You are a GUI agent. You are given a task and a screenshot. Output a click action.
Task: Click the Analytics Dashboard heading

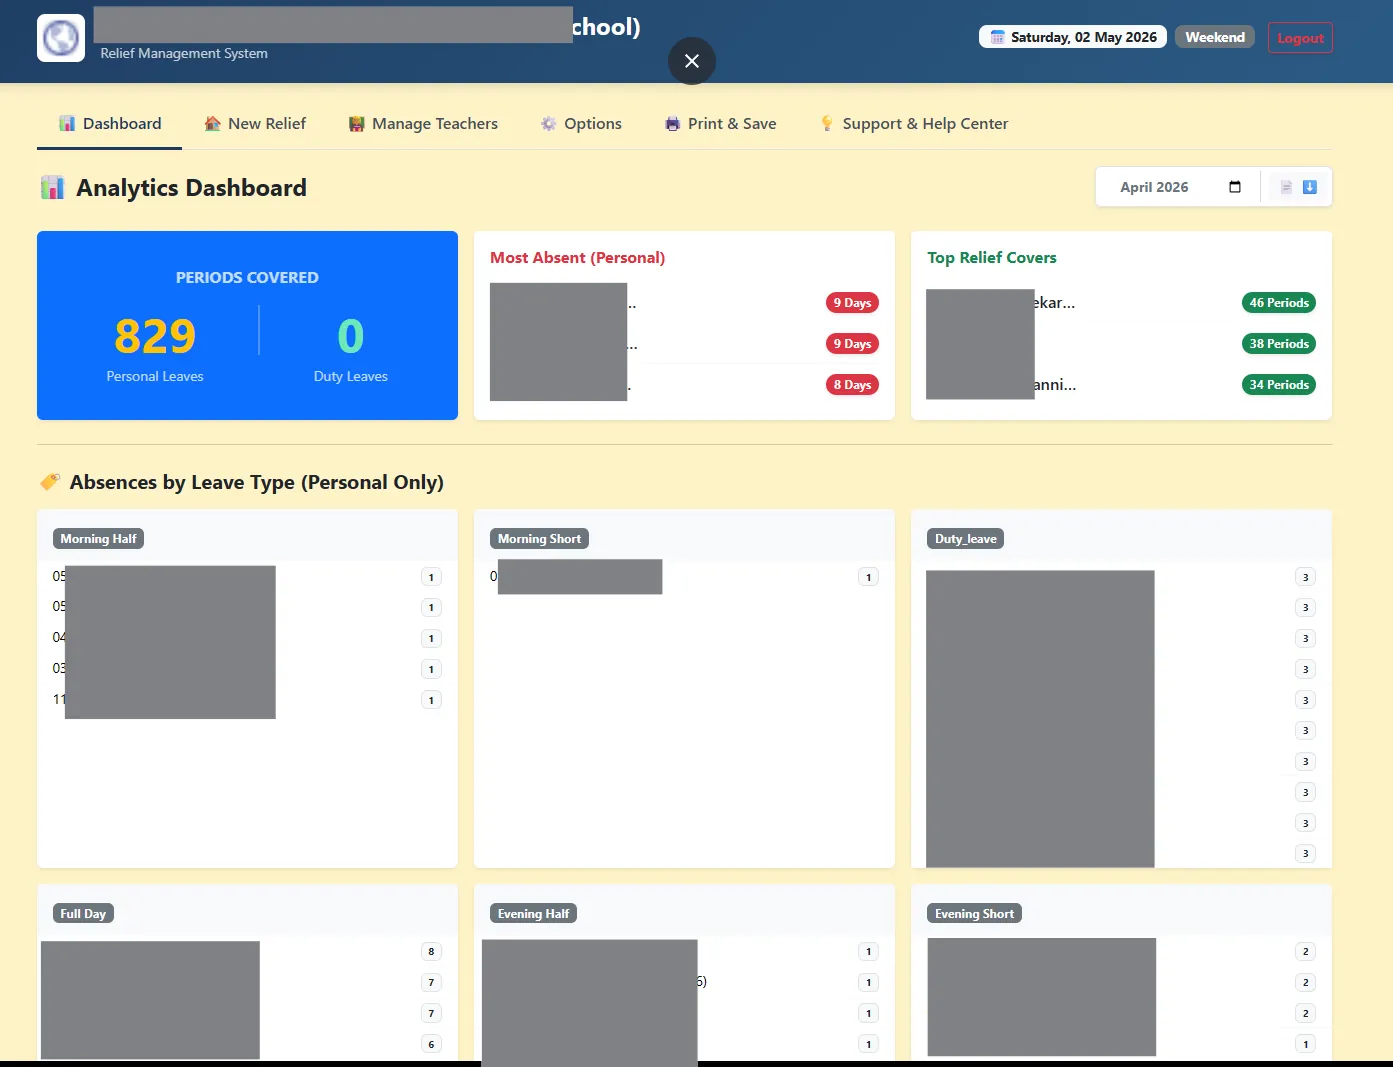(191, 188)
